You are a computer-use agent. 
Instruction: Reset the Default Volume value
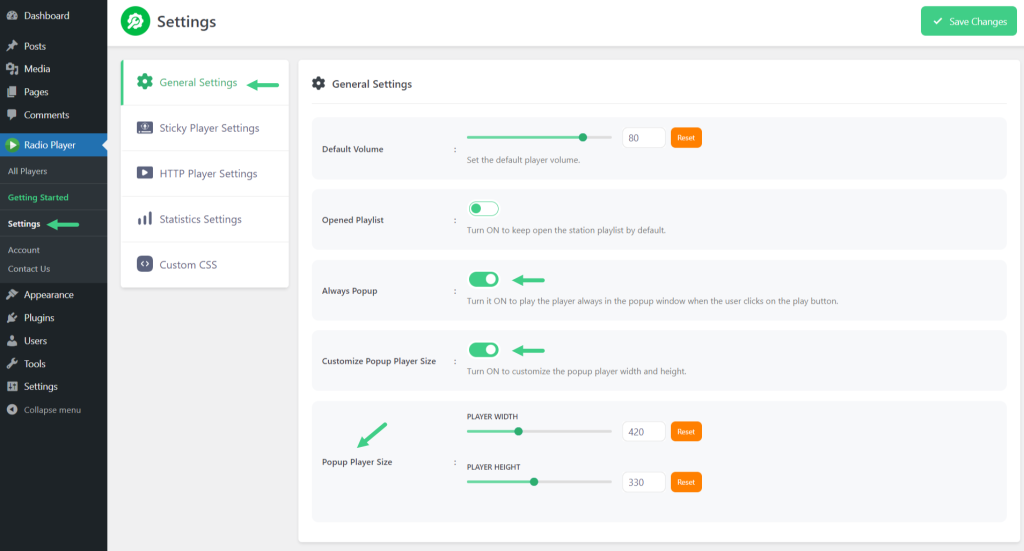[x=686, y=138]
